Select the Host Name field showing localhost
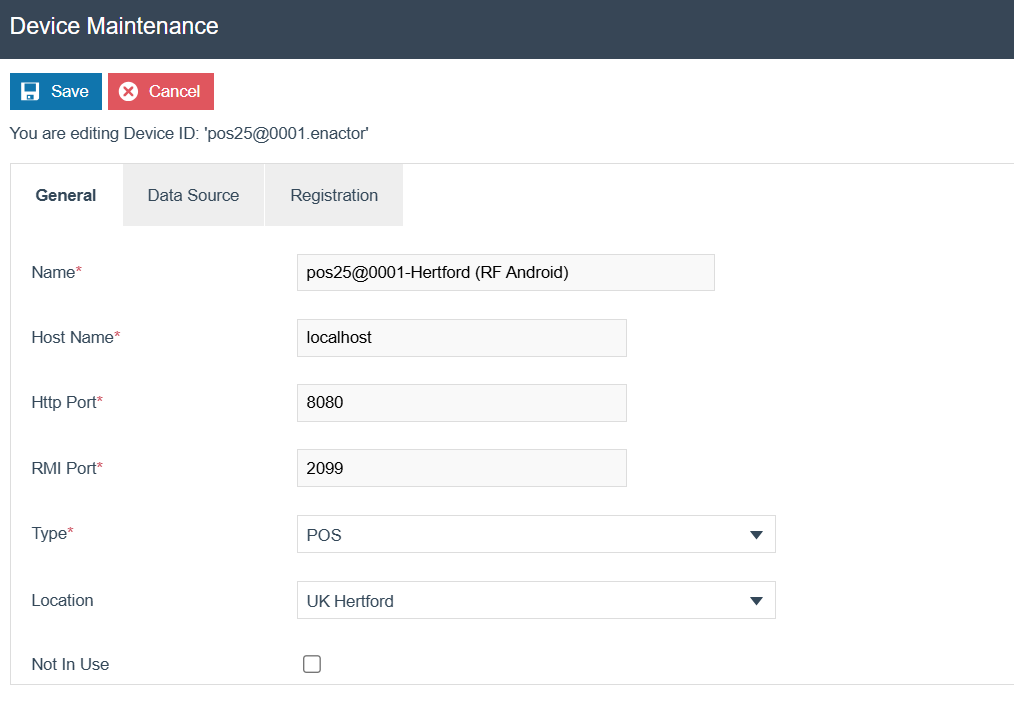Screen dimensions: 1014x716 pyautogui.click(x=461, y=337)
